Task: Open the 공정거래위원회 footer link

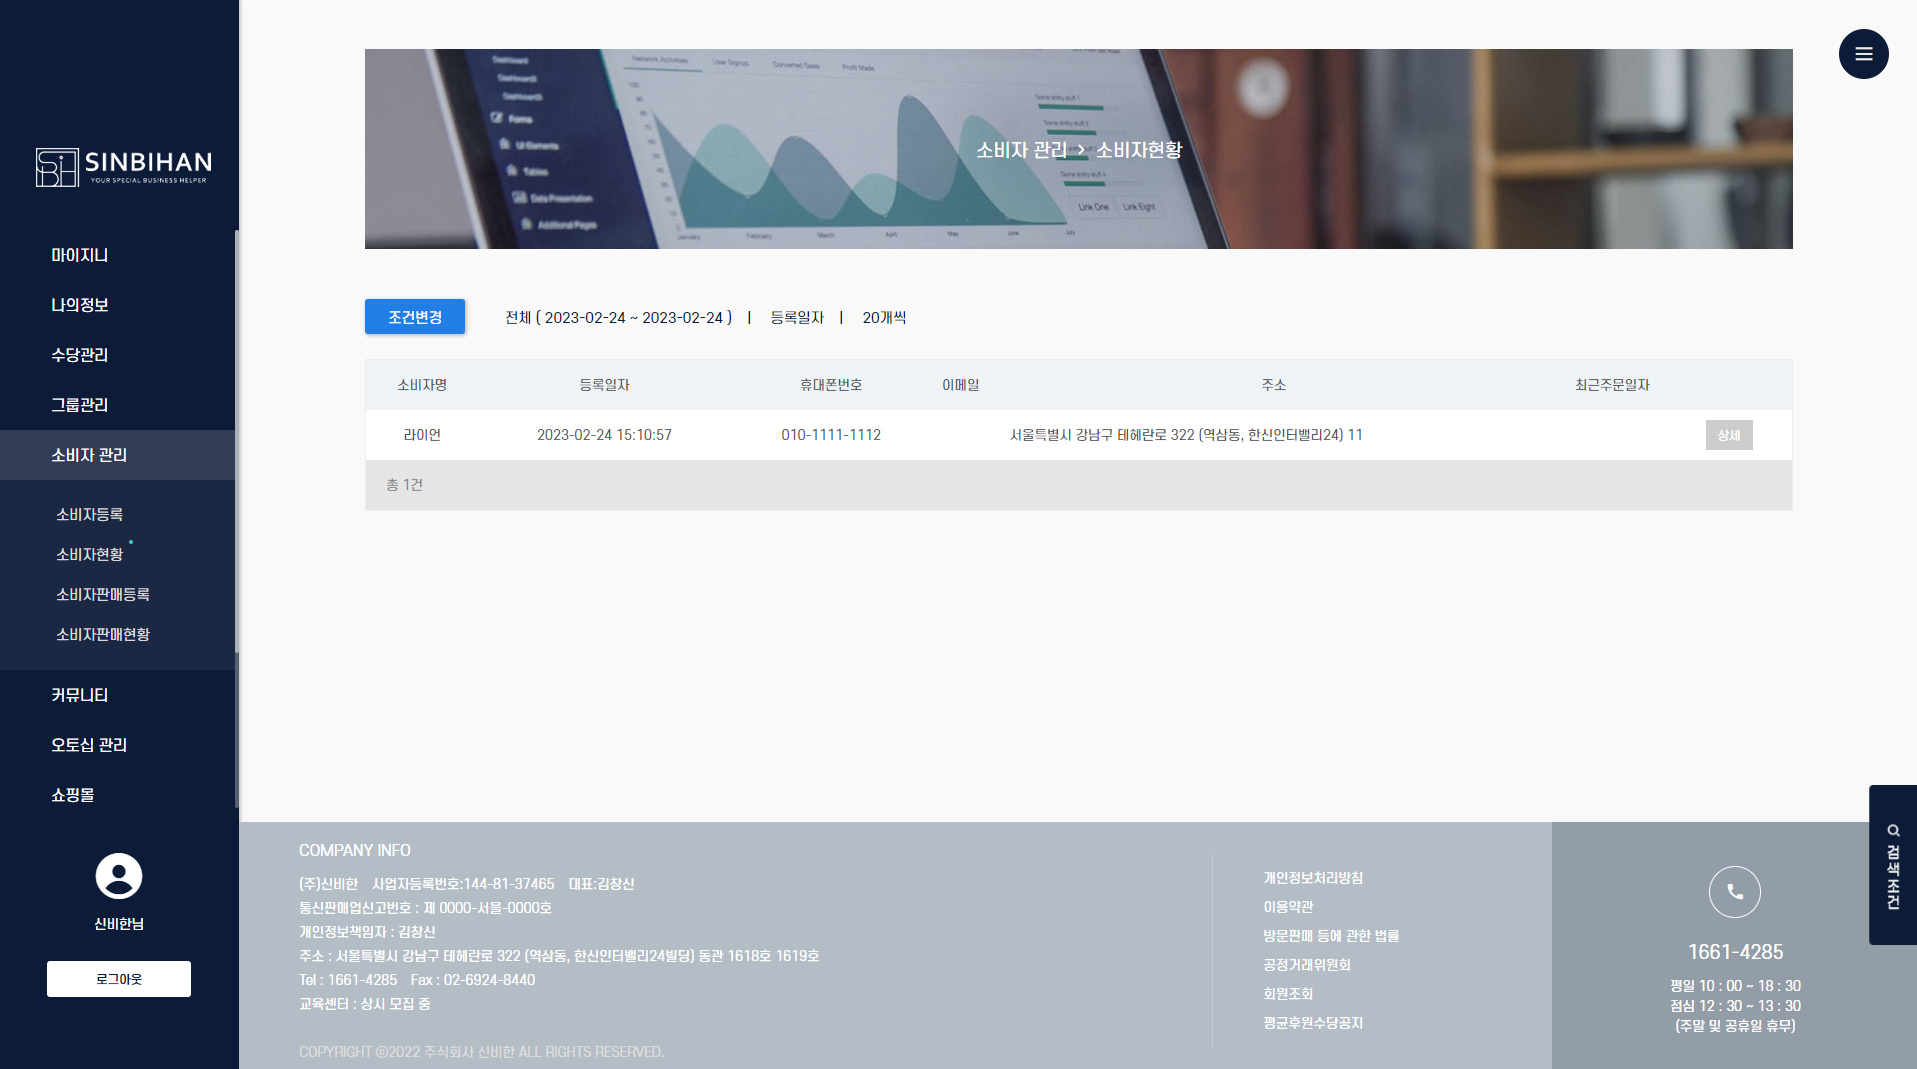Action: (1307, 965)
